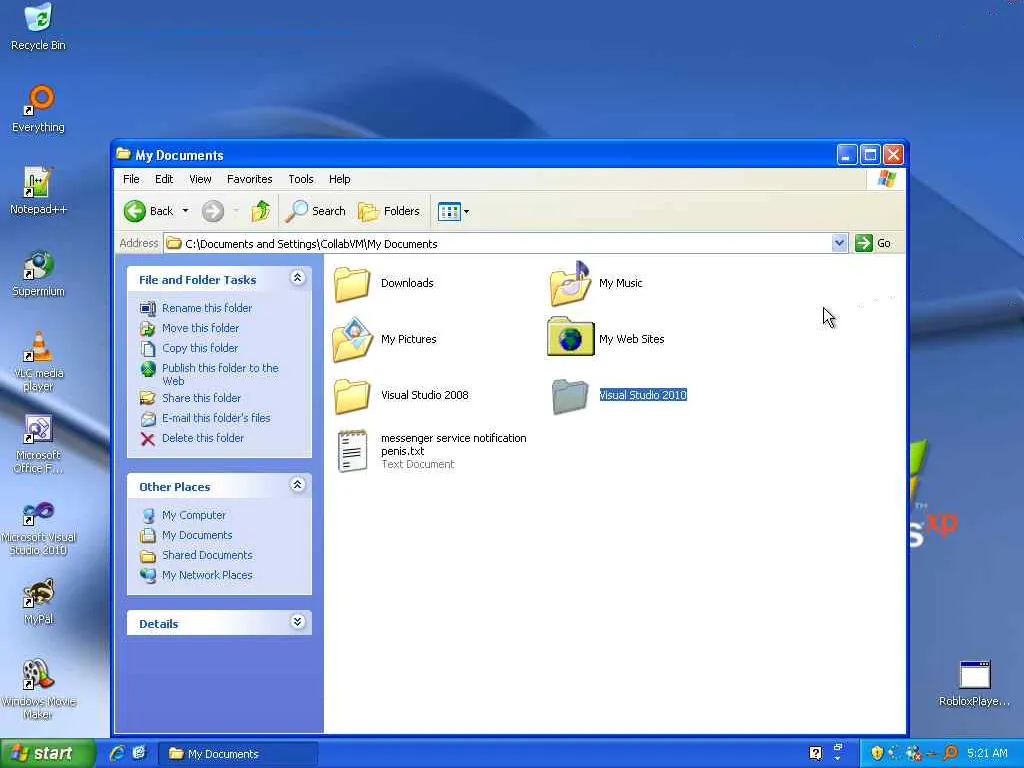
Task: Click the Up one level folder icon
Action: point(261,211)
